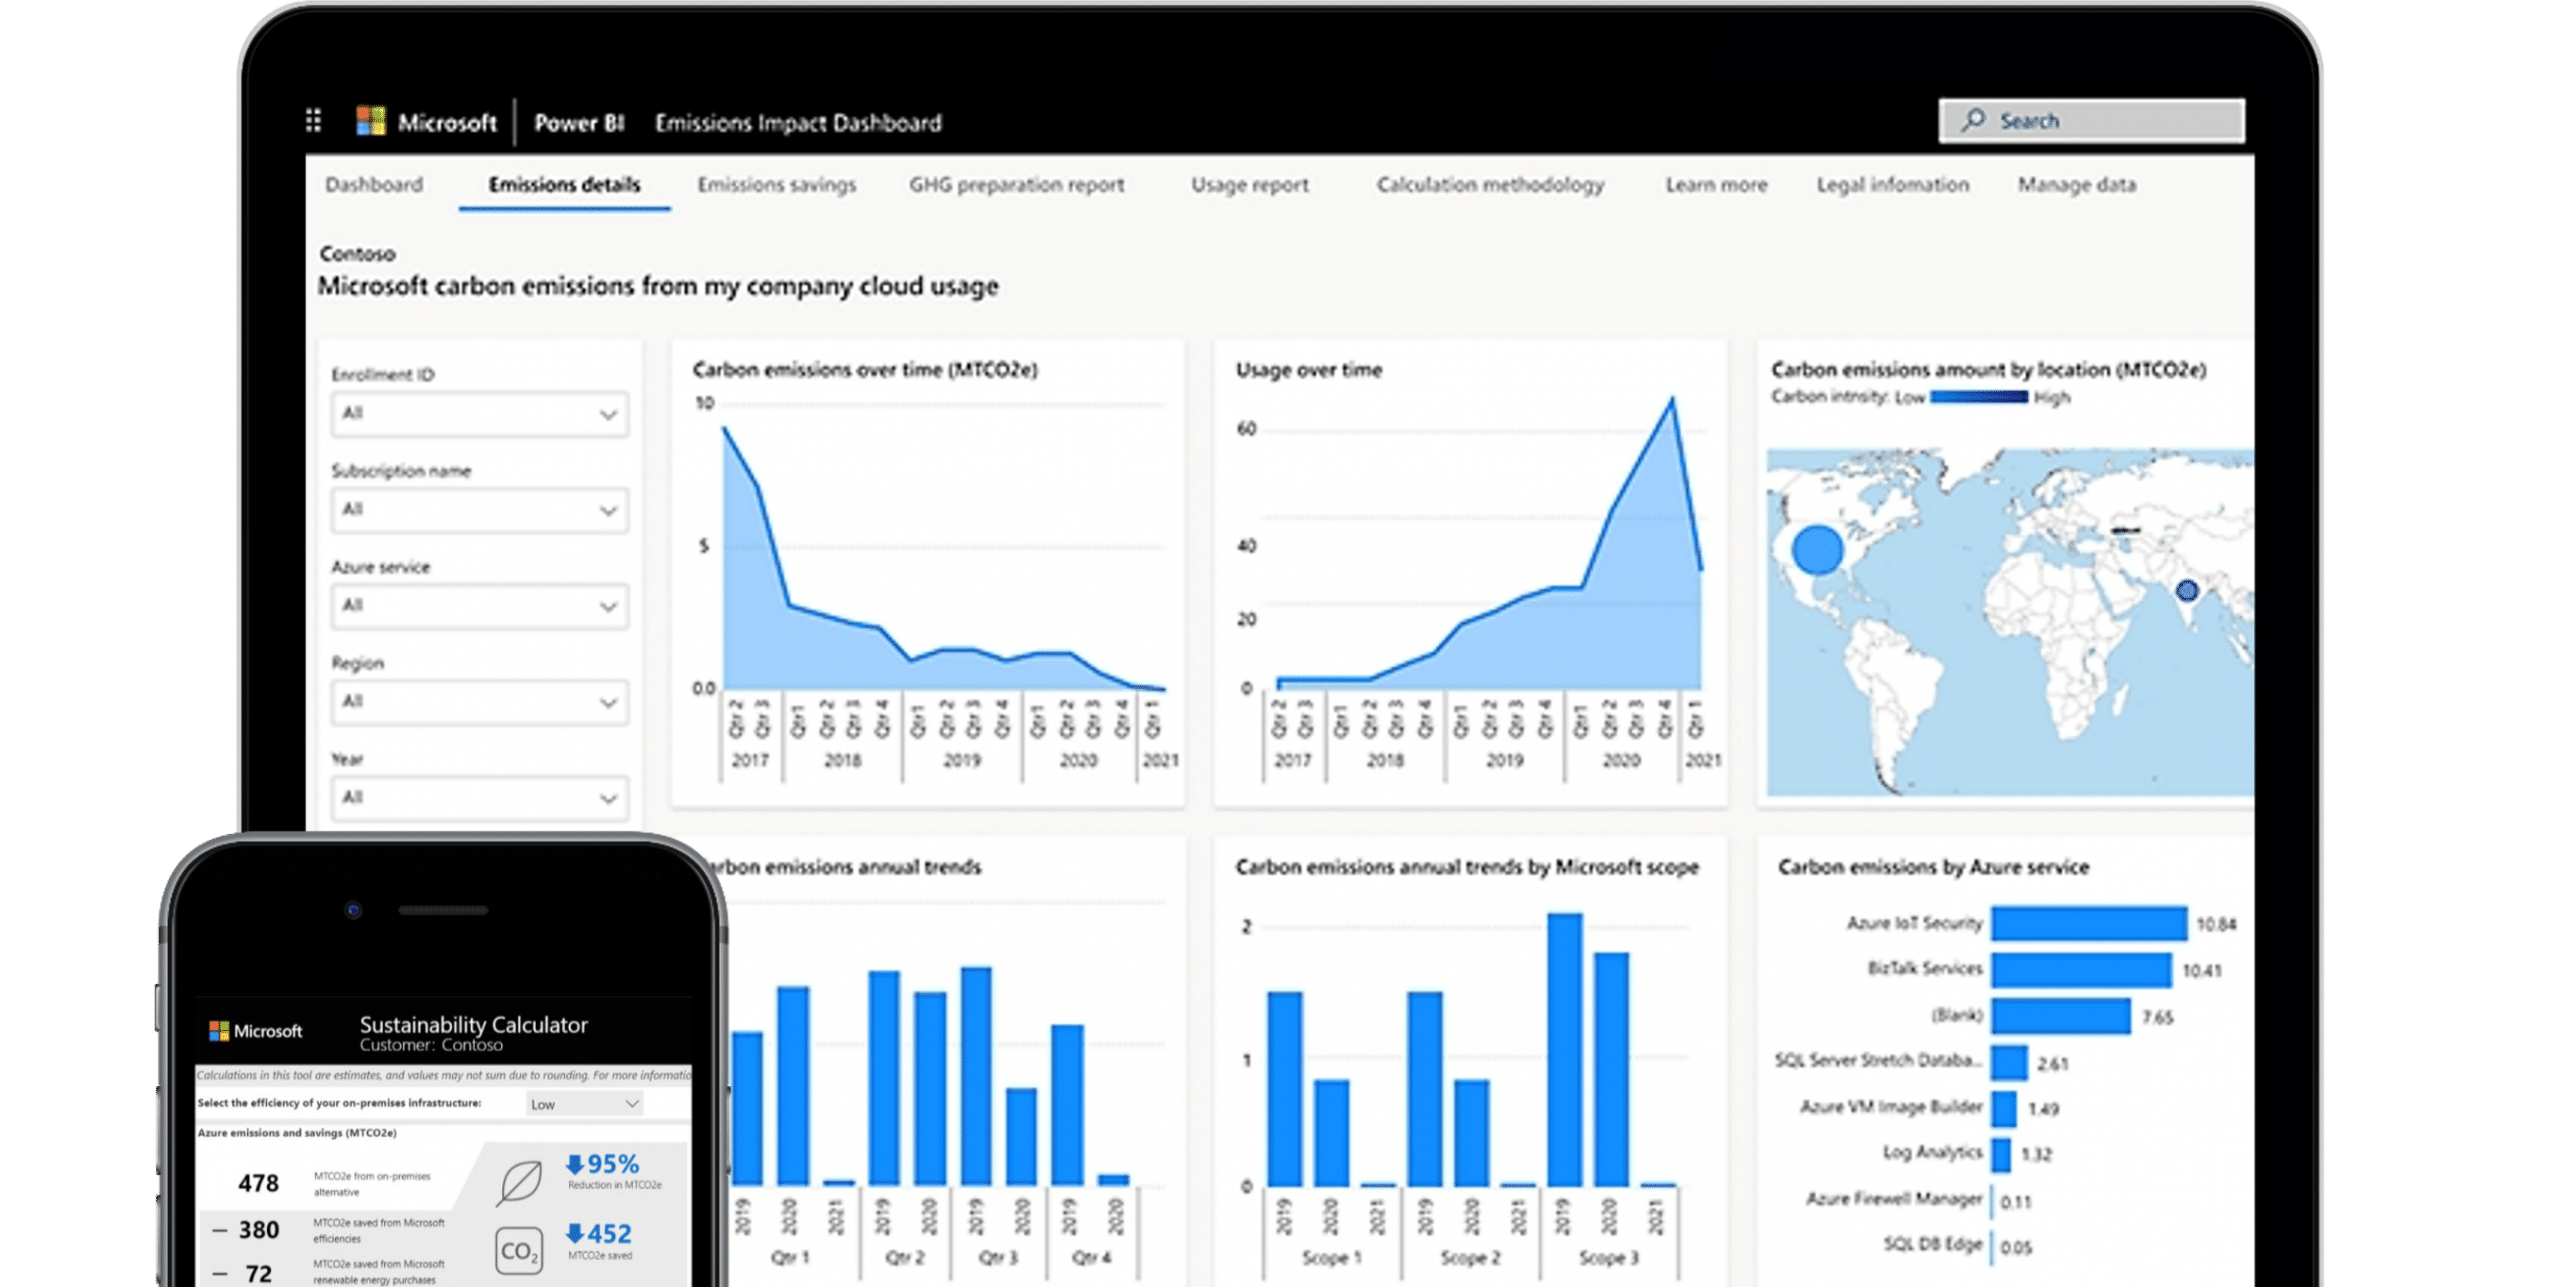Screen dimensions: 2560x1287
Task: Click the 95% reduction down-arrow icon
Action: pyautogui.click(x=574, y=1164)
